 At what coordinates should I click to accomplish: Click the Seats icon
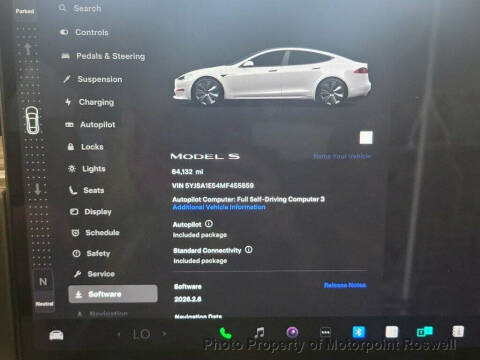pyautogui.click(x=73, y=190)
